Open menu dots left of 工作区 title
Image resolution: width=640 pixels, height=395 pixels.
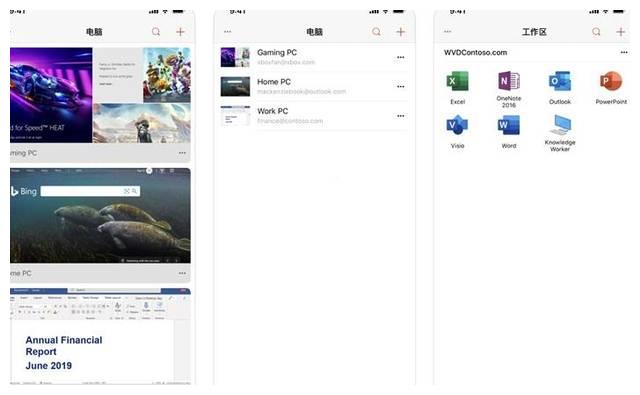447,31
